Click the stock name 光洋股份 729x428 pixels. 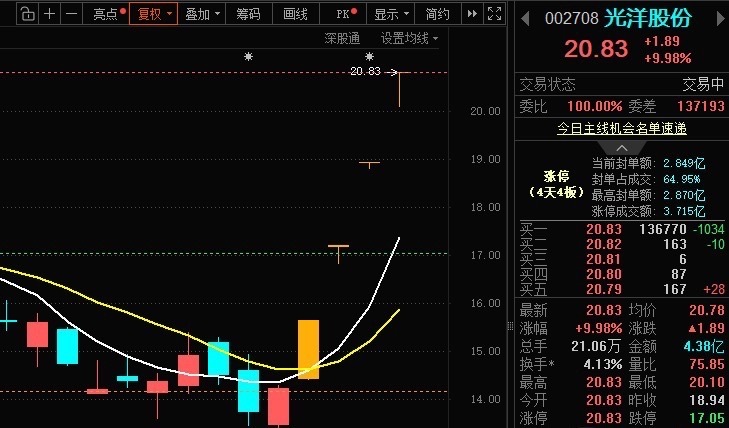[x=648, y=18]
